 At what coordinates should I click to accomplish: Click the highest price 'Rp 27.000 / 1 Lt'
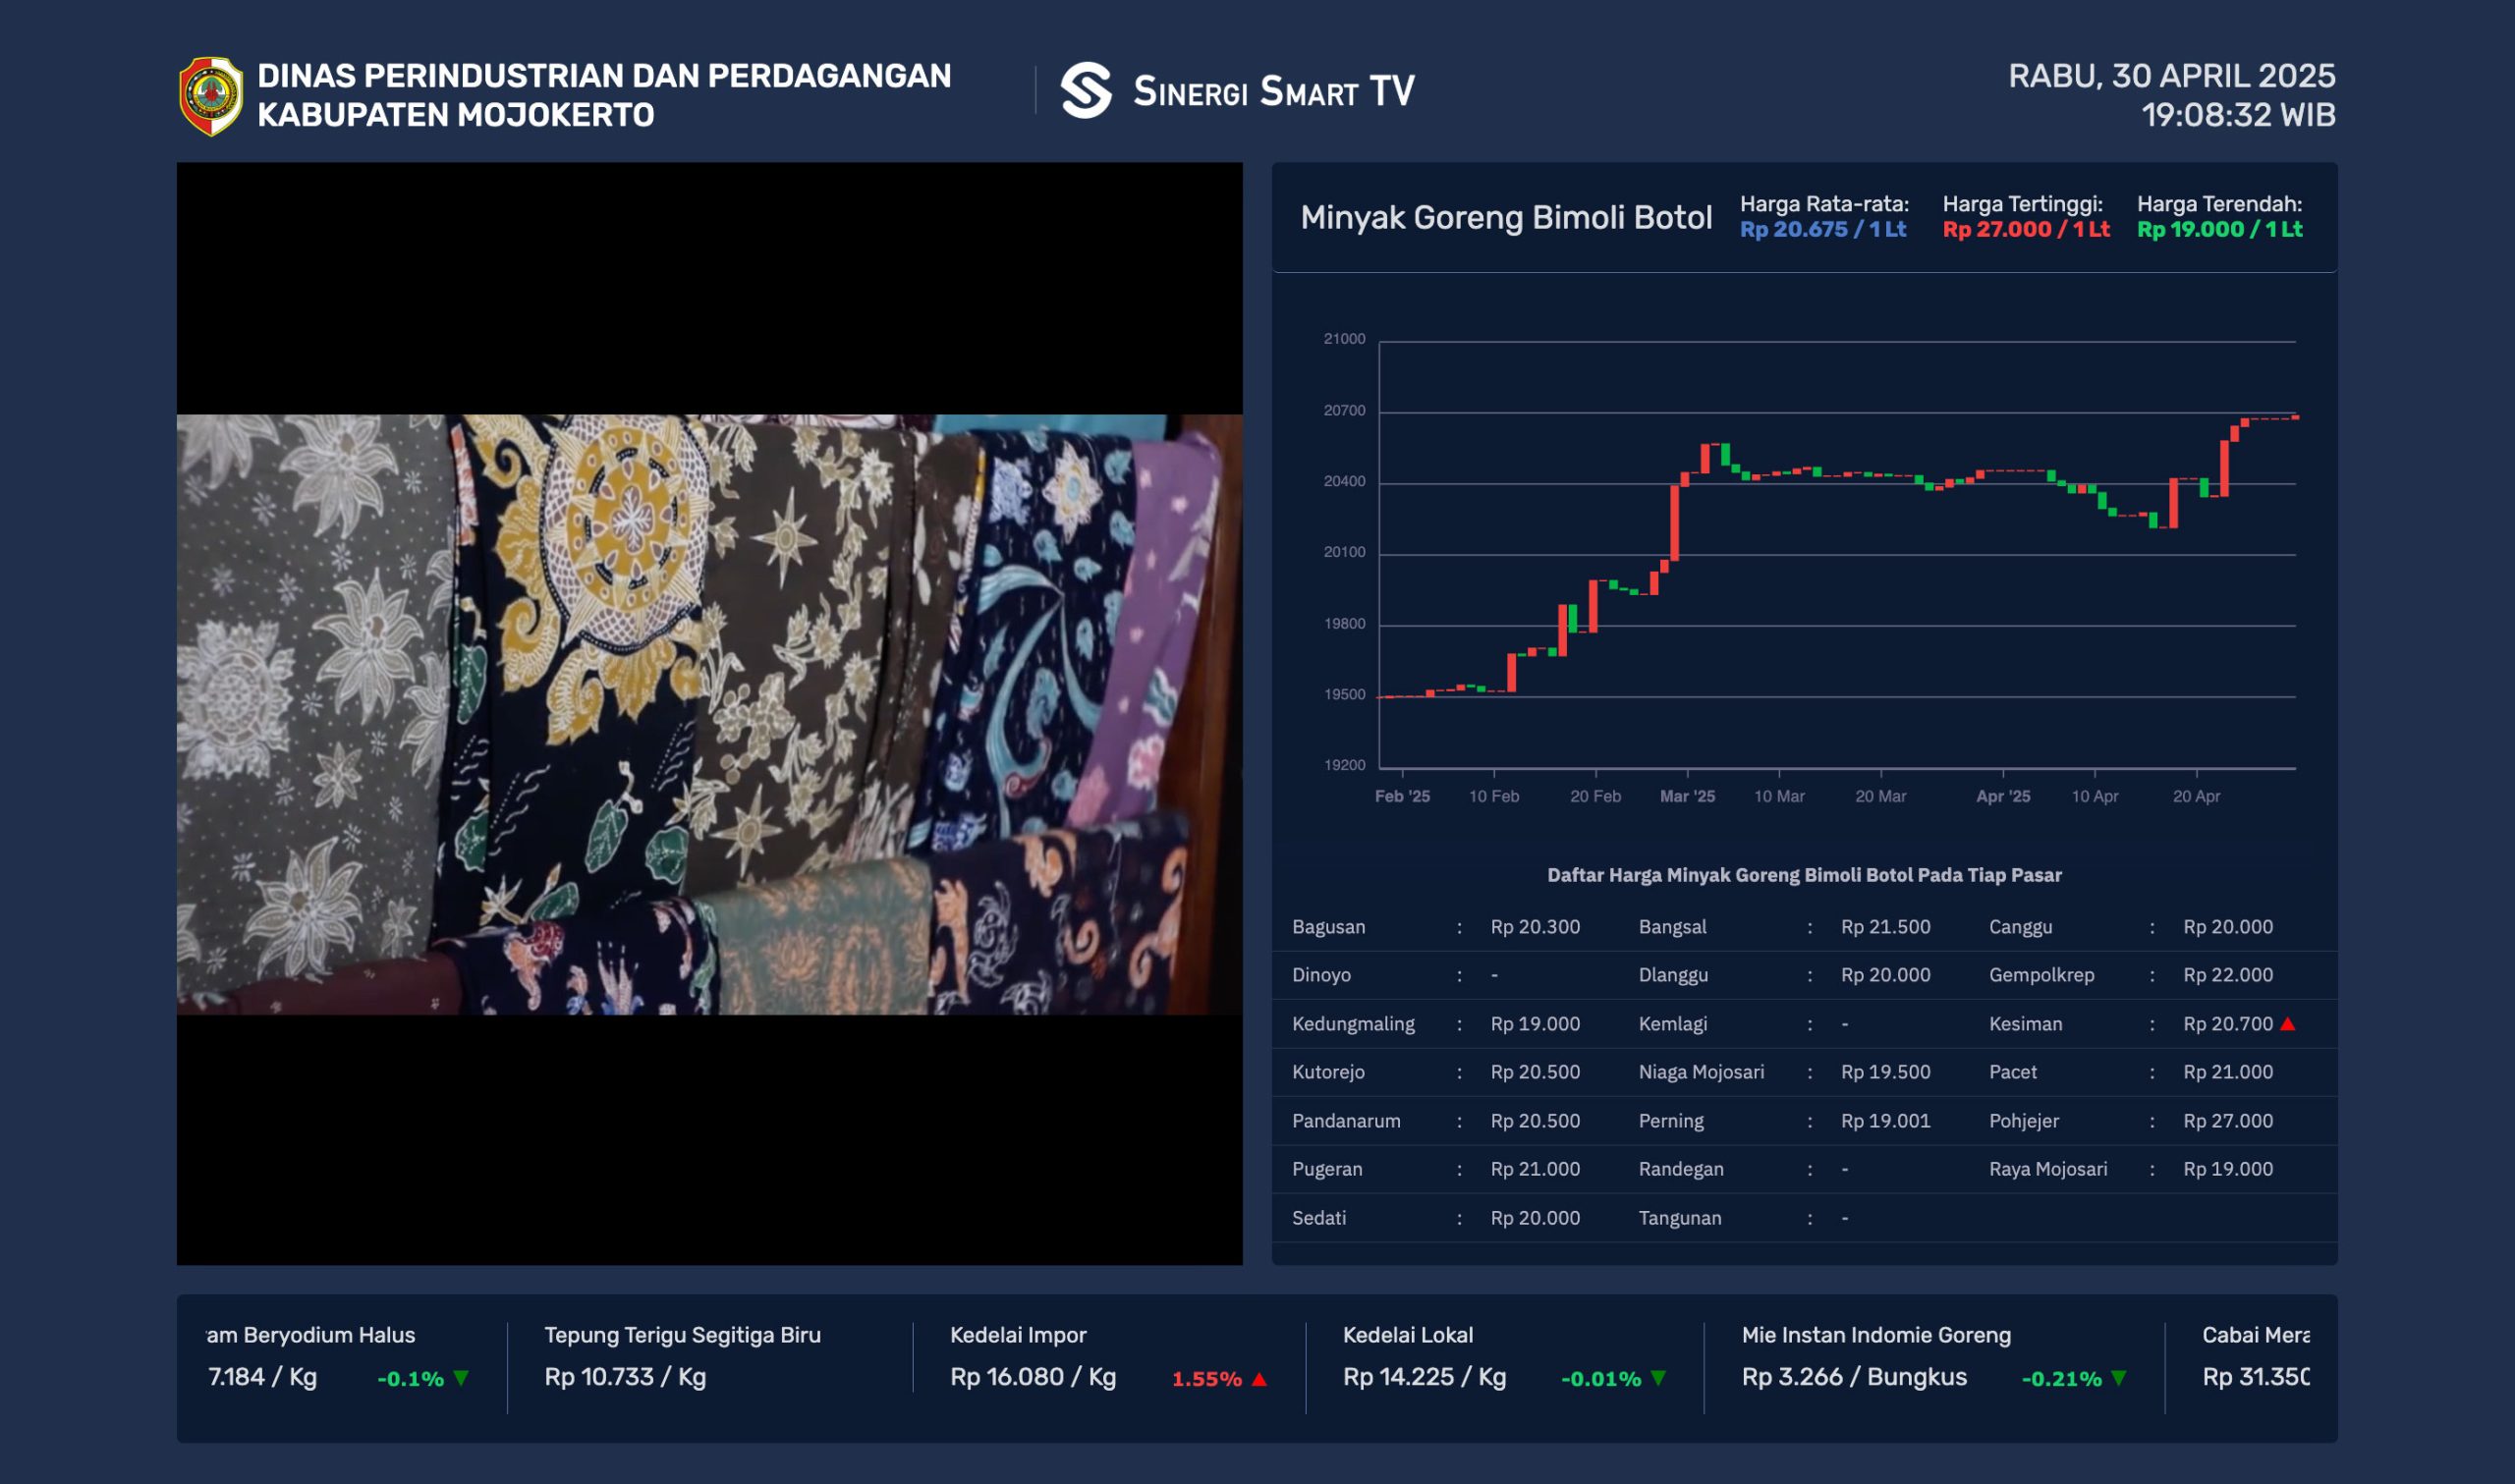[x=2026, y=229]
